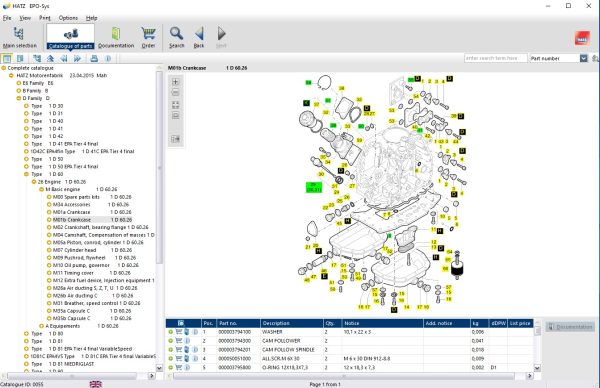Click the tree panel horizontal scrollbar
600x388 pixels.
72,376
